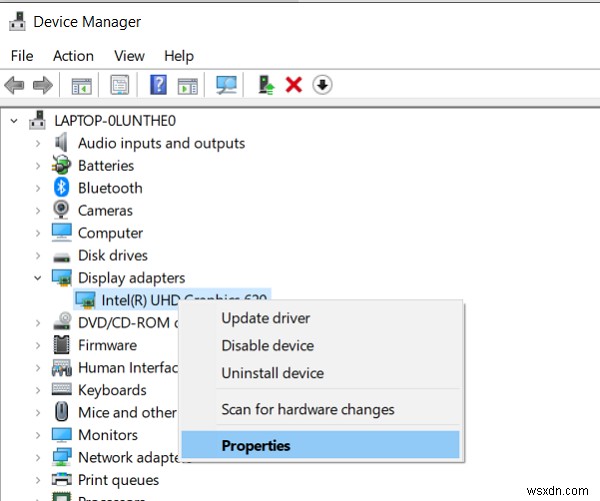Select the Monitors tree label
This screenshot has height=501, width=600.
click(108, 435)
